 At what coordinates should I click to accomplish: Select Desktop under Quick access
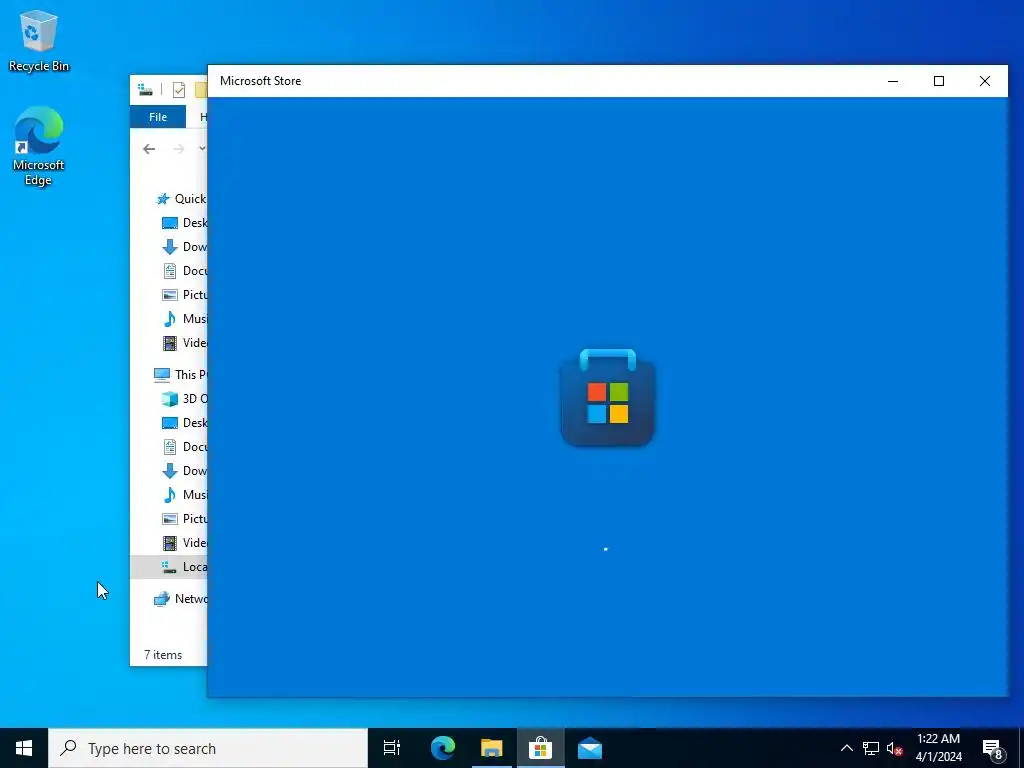tap(184, 223)
